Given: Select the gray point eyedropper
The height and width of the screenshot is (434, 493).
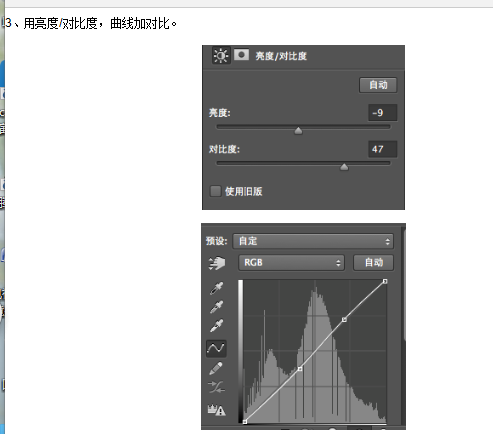Looking at the screenshot, I should coord(216,307).
